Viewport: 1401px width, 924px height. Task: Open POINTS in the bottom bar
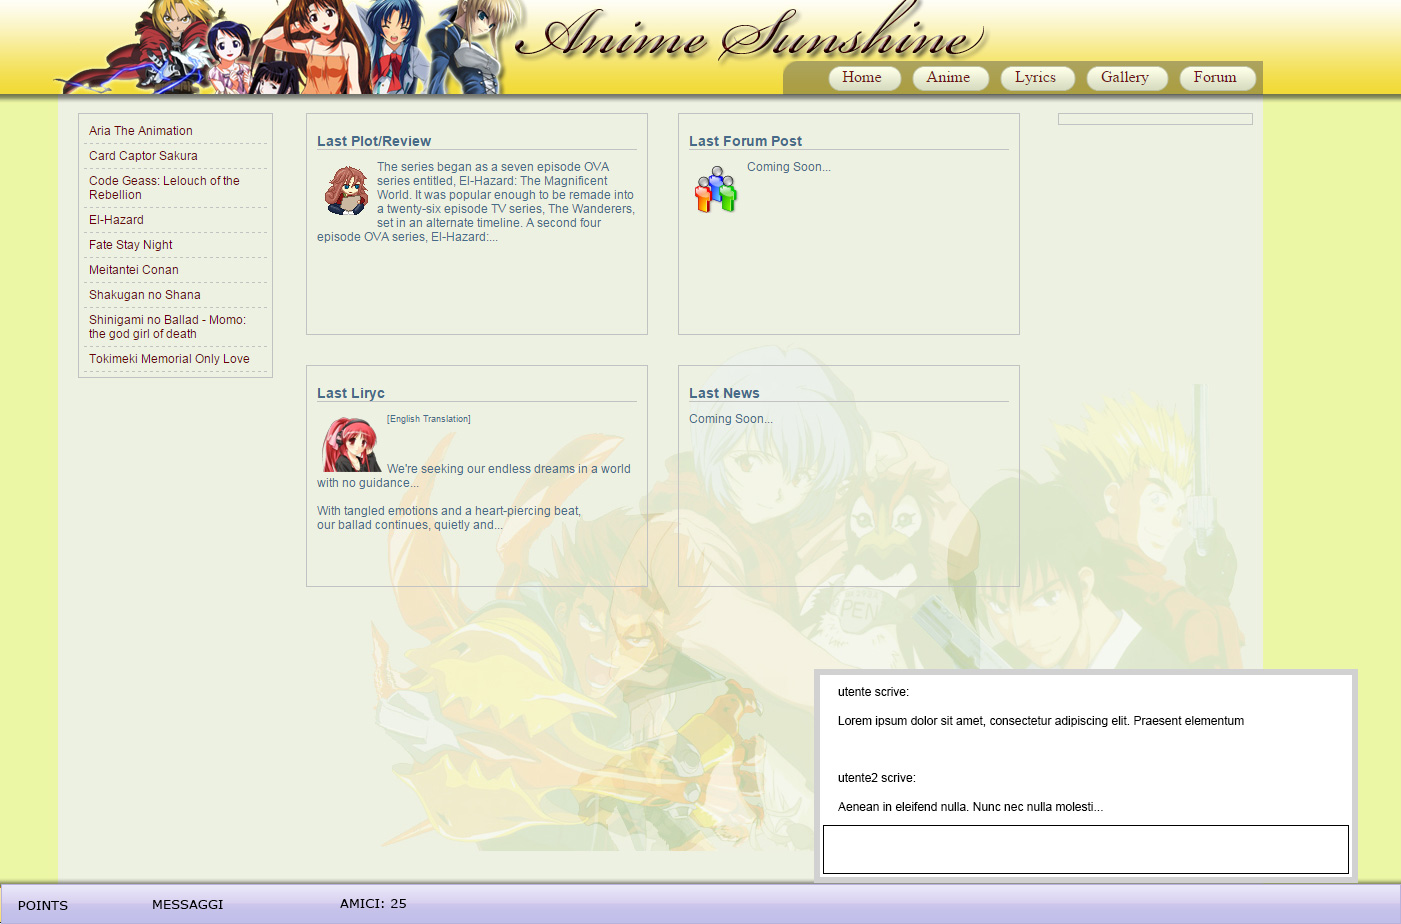(43, 905)
